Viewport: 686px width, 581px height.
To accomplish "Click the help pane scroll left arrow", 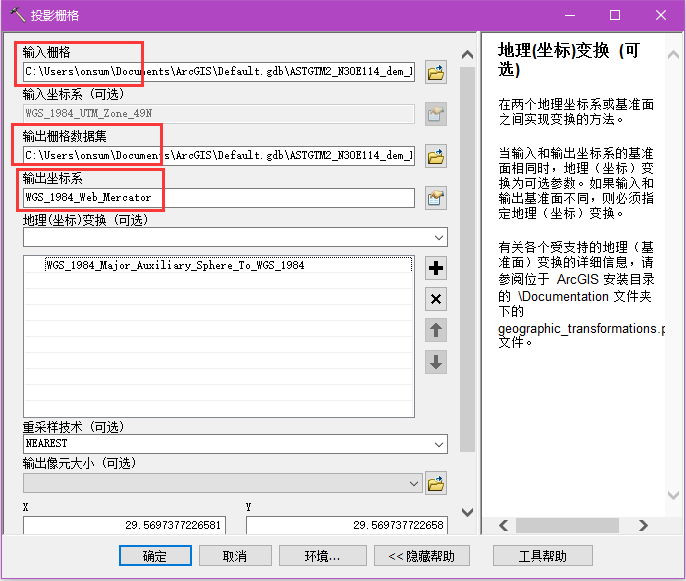I will click(504, 525).
